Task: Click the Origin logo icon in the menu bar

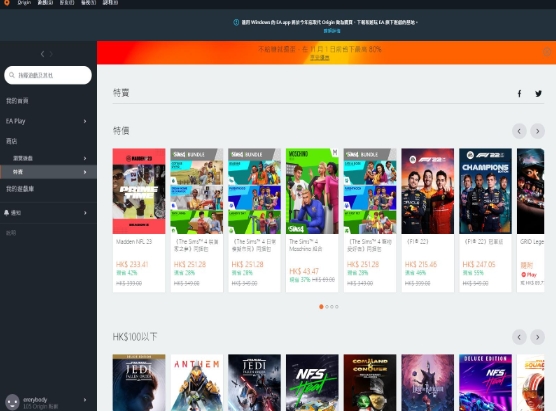Action: pos(6,3)
